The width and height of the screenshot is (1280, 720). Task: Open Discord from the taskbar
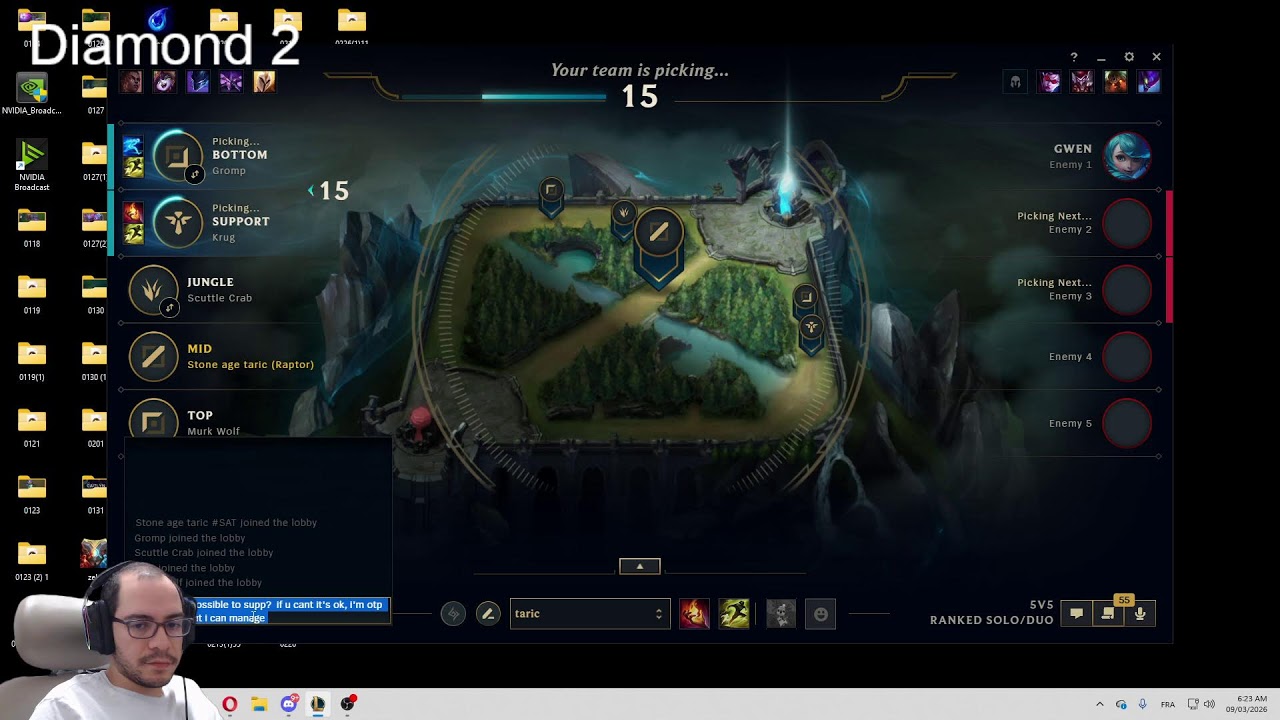289,704
